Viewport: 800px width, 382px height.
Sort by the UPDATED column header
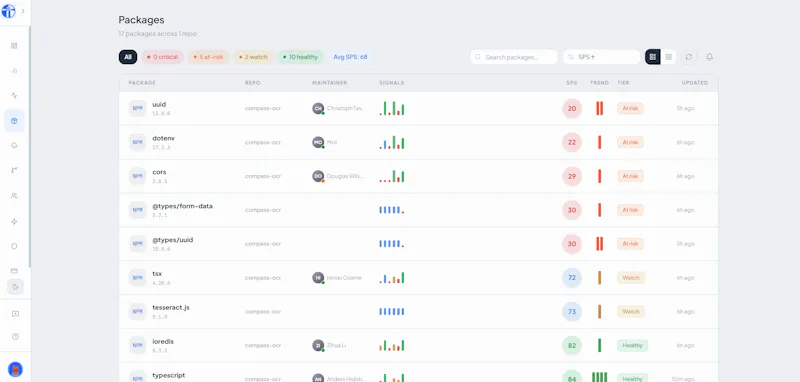pyautogui.click(x=695, y=83)
